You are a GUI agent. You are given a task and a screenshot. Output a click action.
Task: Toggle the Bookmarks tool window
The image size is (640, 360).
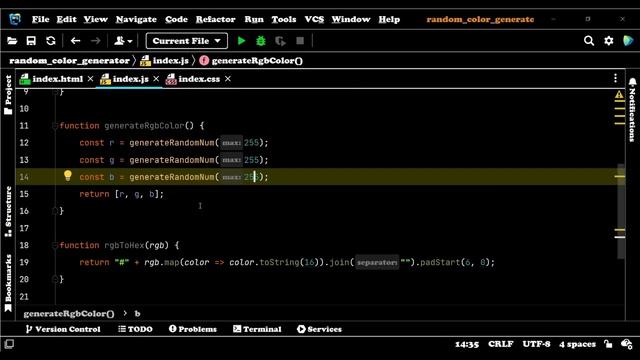point(8,283)
